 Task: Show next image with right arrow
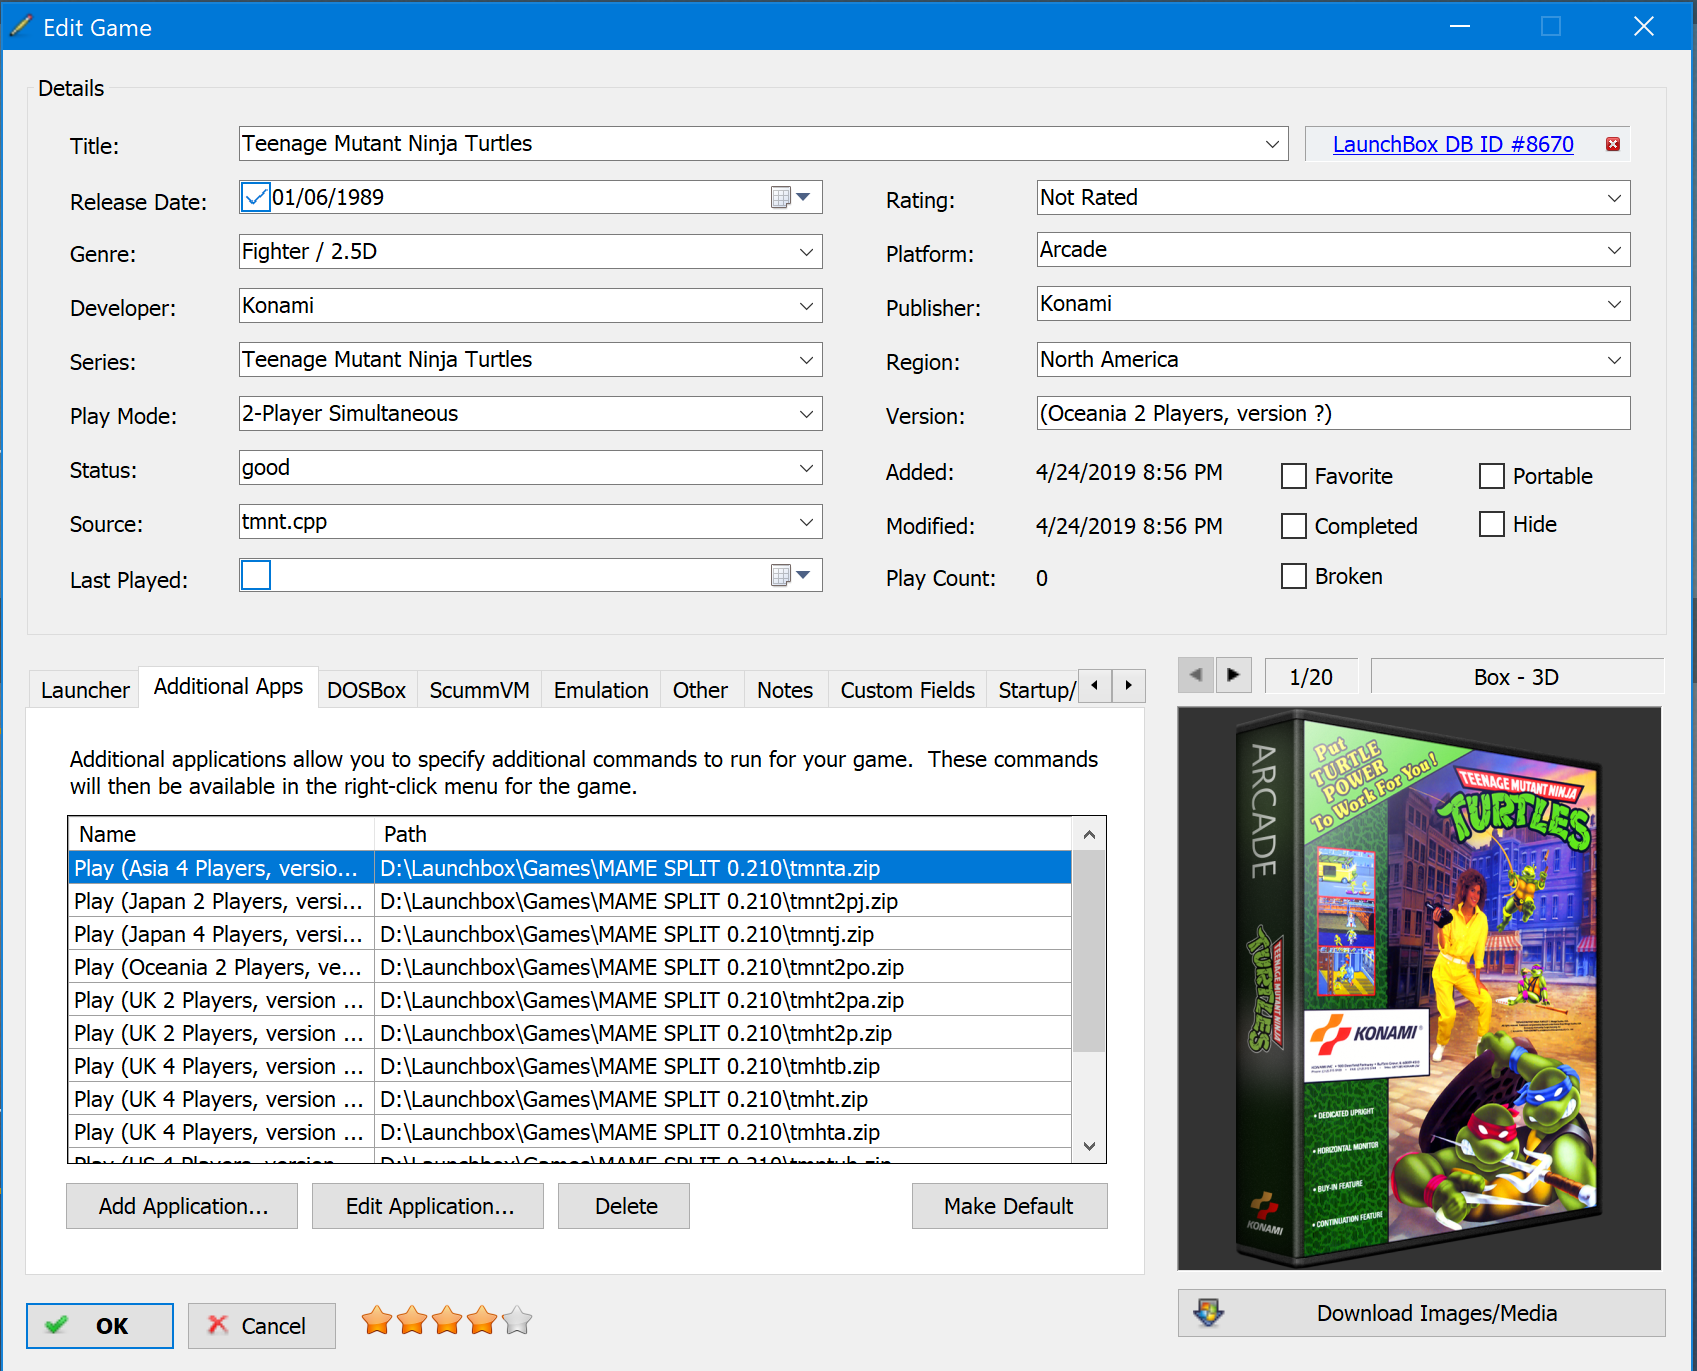(x=1233, y=676)
